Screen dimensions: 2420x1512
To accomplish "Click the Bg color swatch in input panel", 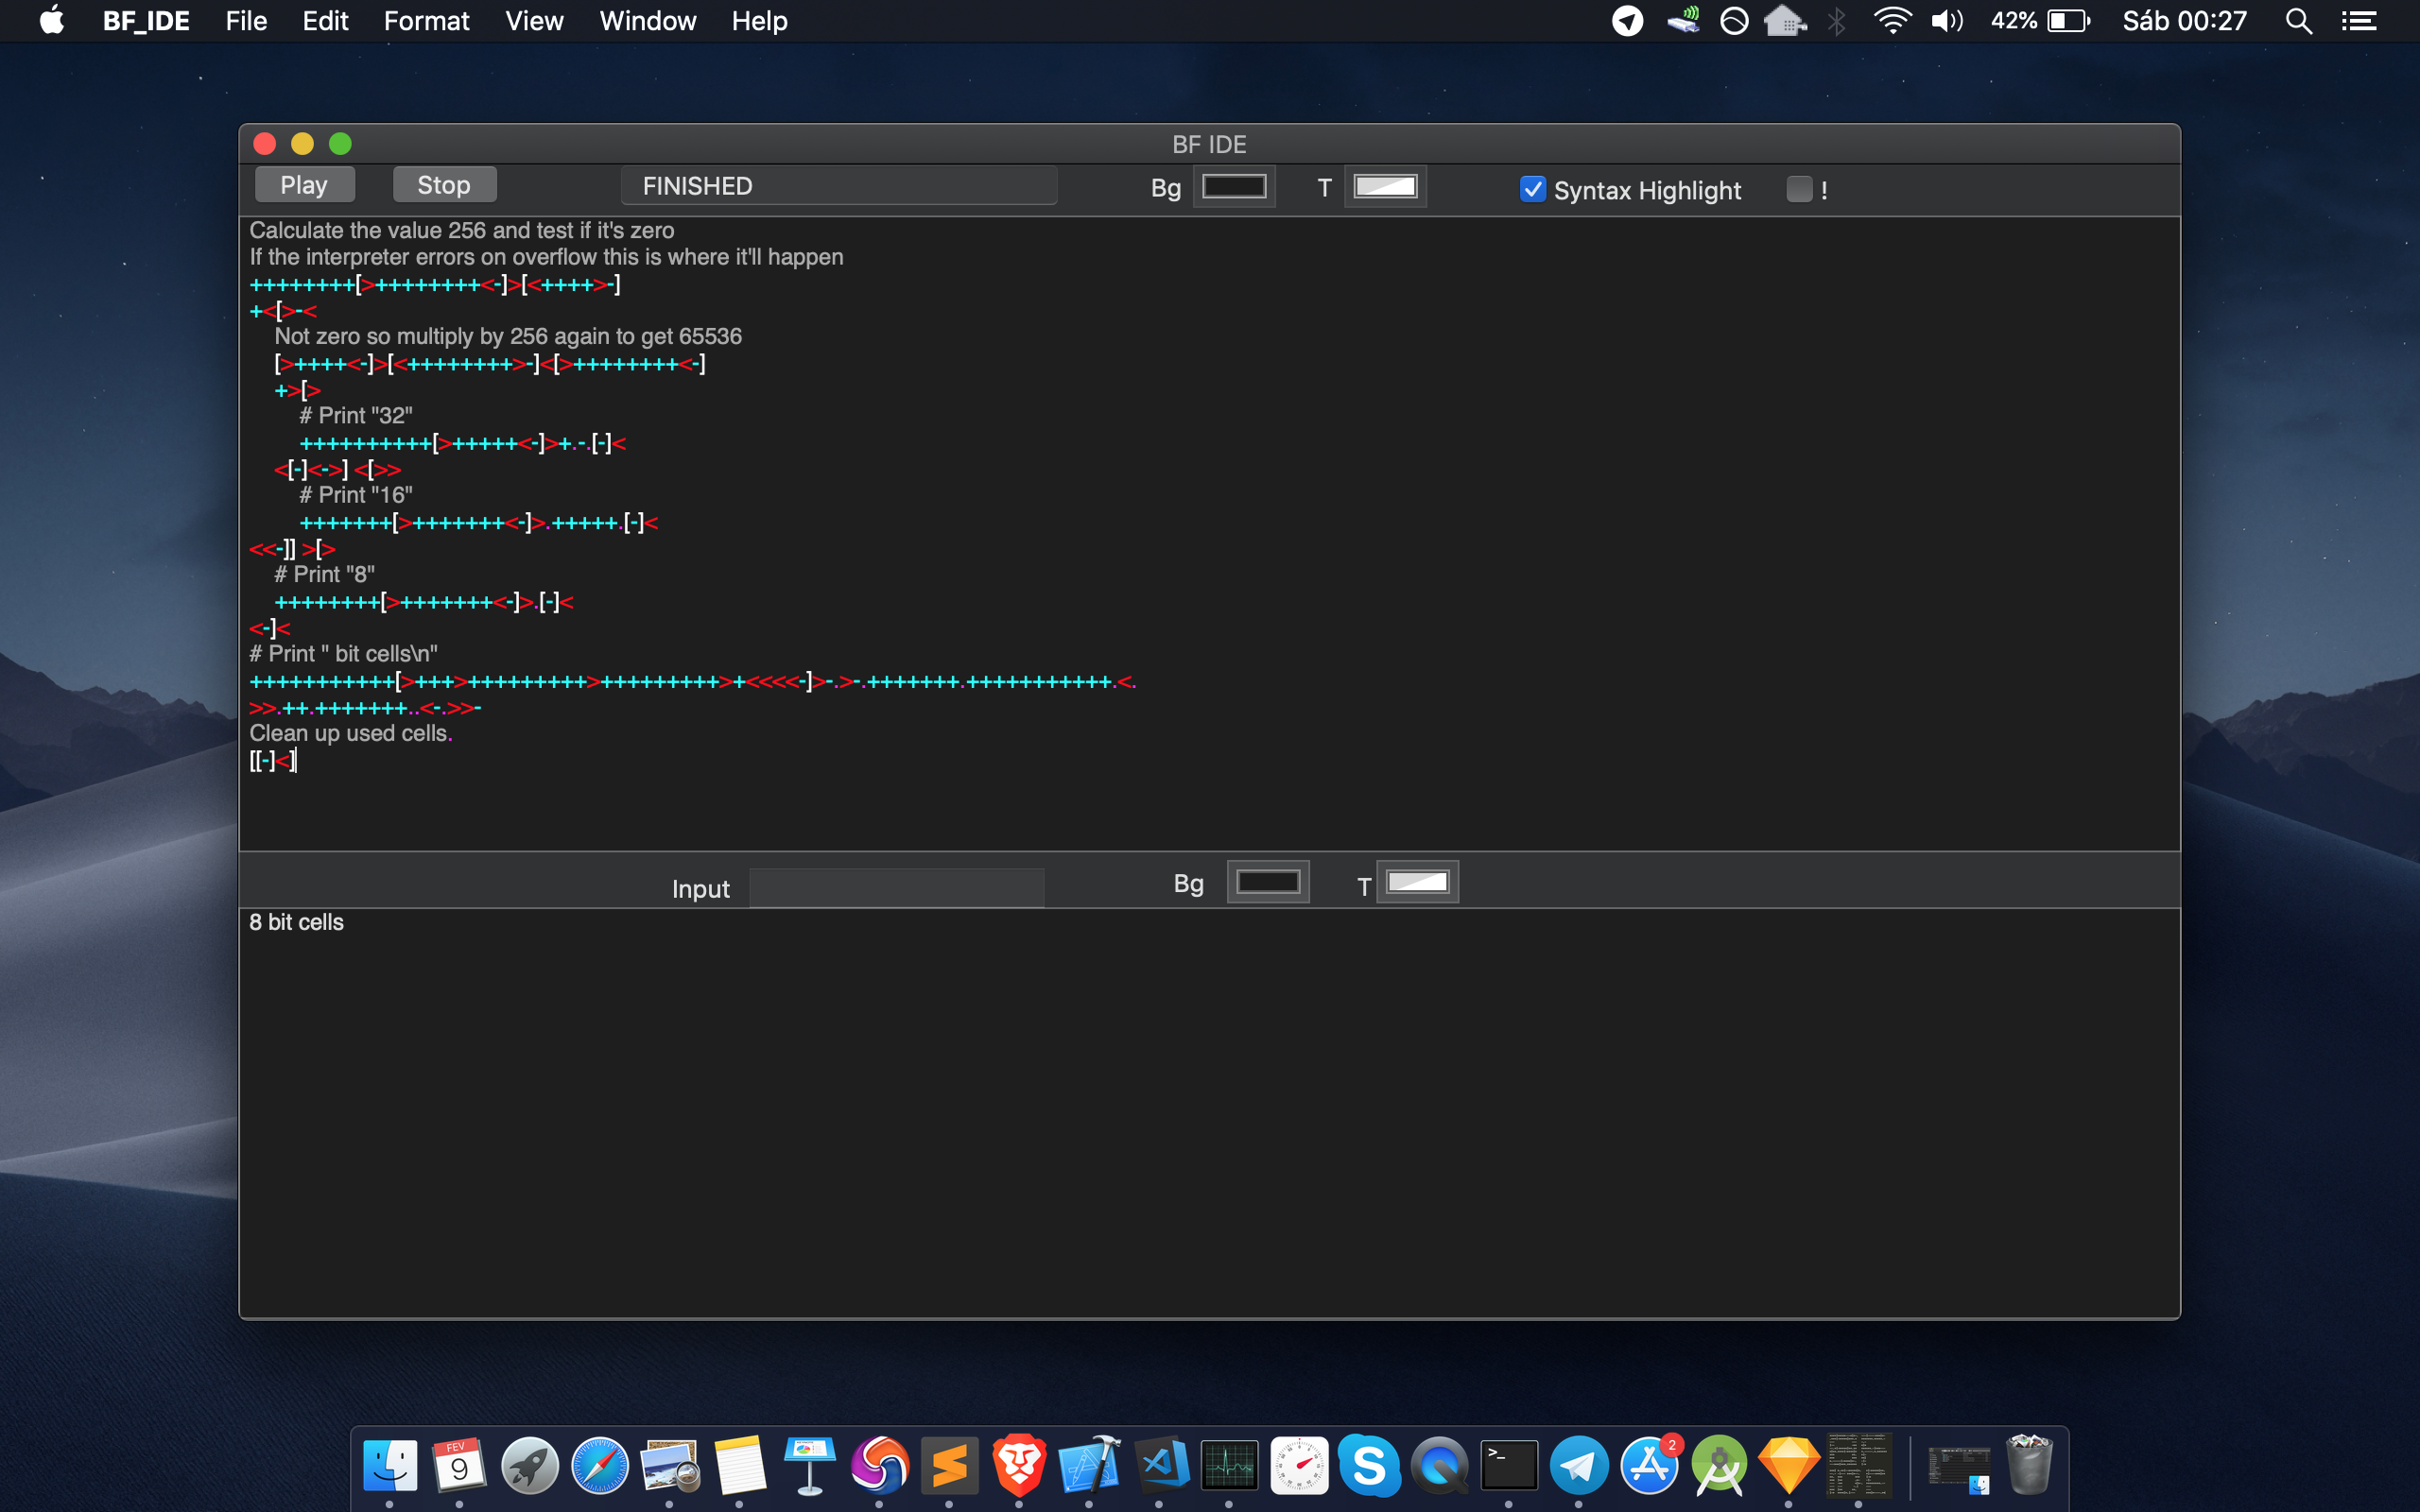I will 1267,884.
